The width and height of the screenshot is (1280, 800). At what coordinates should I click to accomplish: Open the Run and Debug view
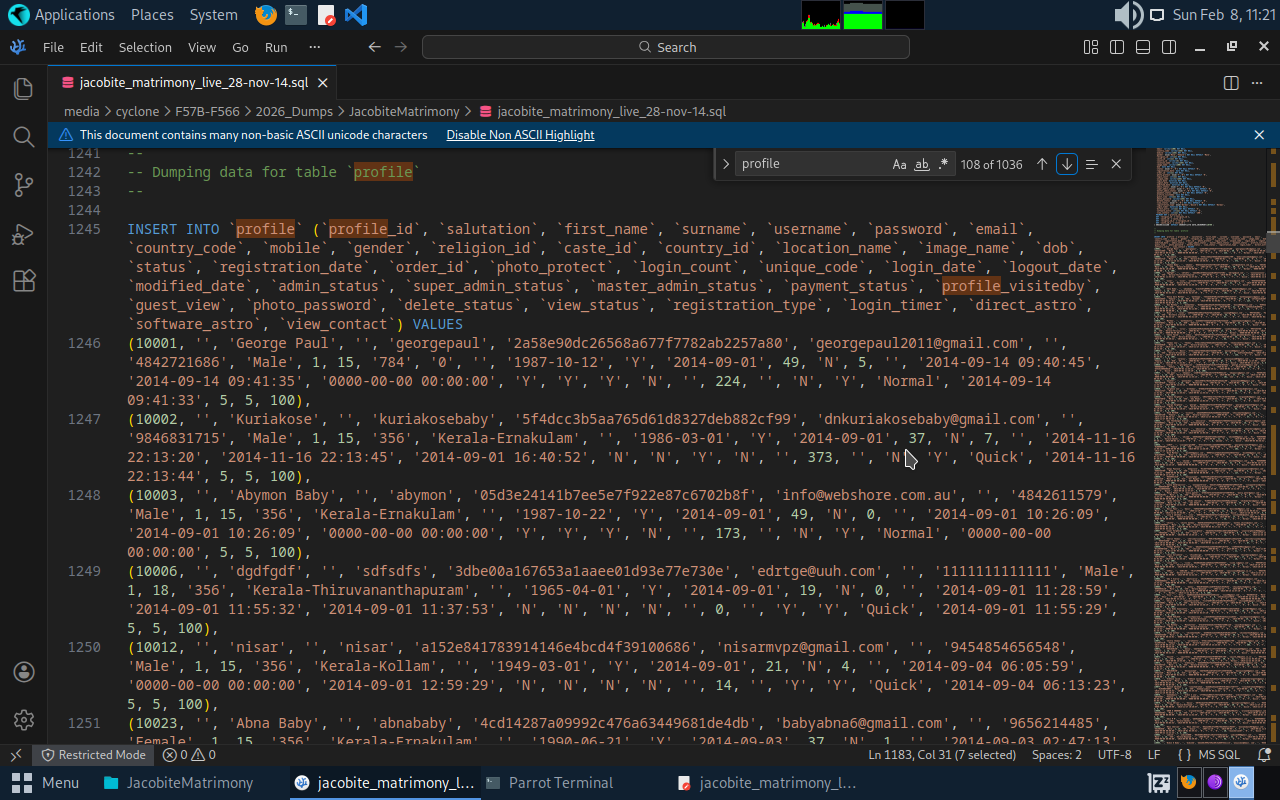coord(23,233)
